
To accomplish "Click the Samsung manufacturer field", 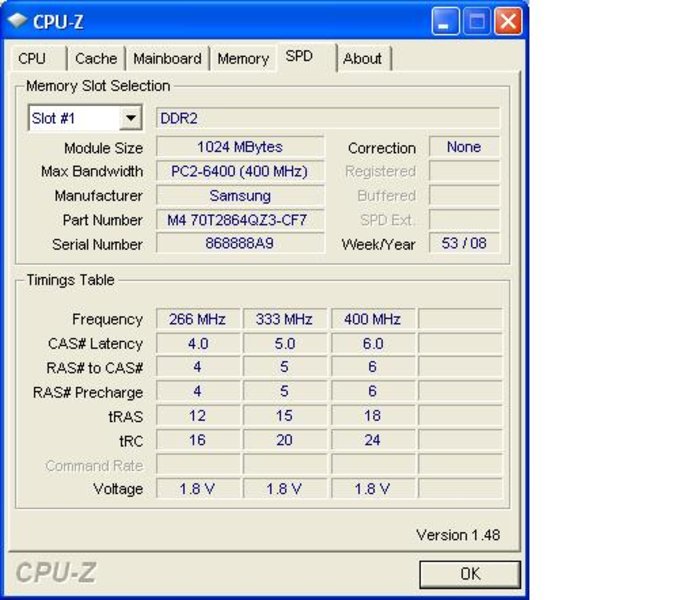I will pos(240,196).
